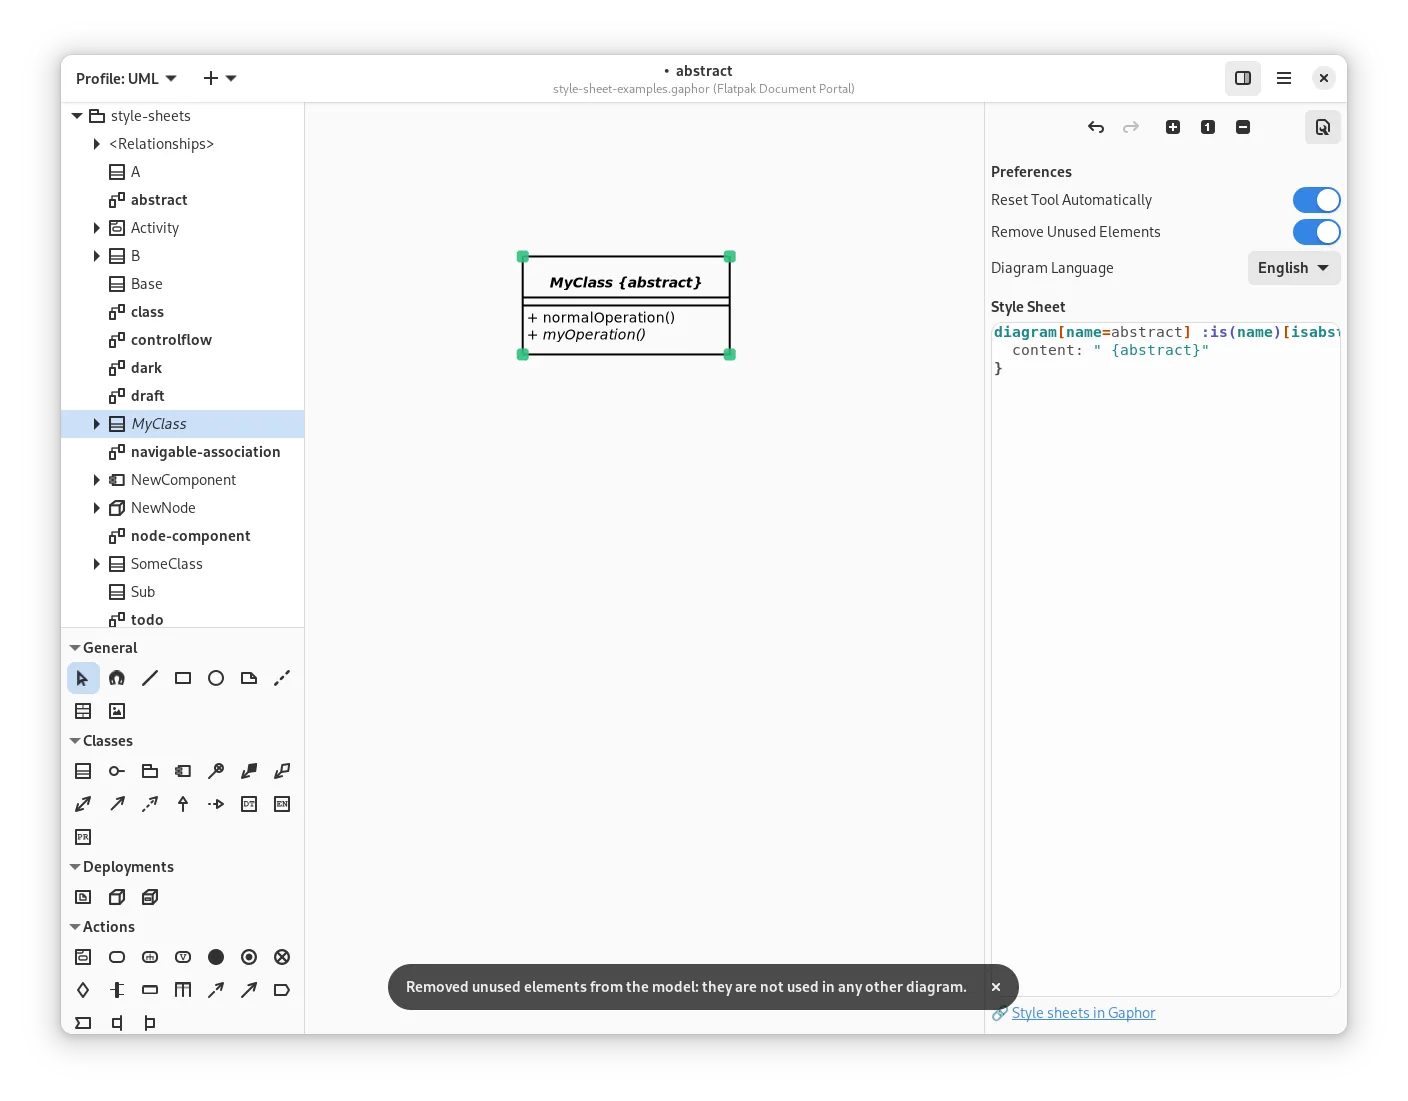Open Style sheets in Gaphor link
Viewport: 1408px width, 1101px height.
click(1083, 1013)
